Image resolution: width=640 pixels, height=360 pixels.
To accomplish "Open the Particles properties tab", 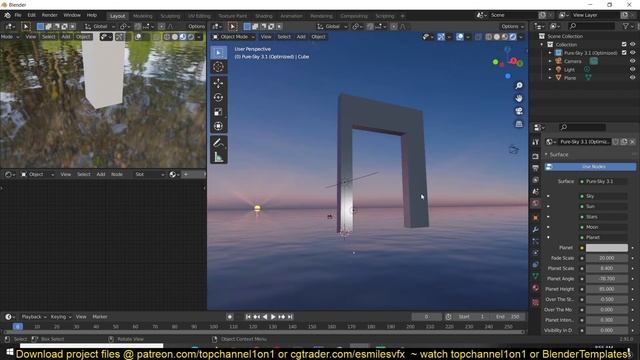I will [536, 241].
